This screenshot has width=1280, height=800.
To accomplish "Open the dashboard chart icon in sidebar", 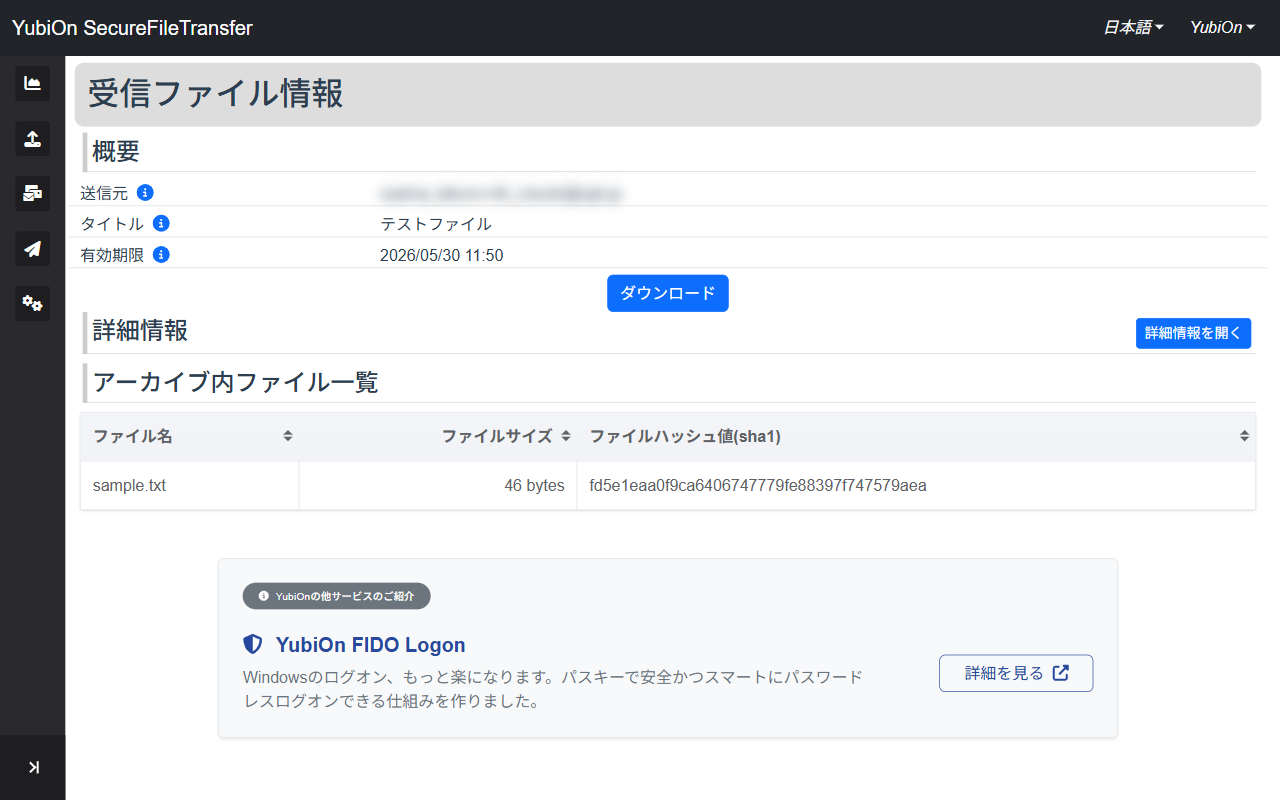I will (x=32, y=83).
